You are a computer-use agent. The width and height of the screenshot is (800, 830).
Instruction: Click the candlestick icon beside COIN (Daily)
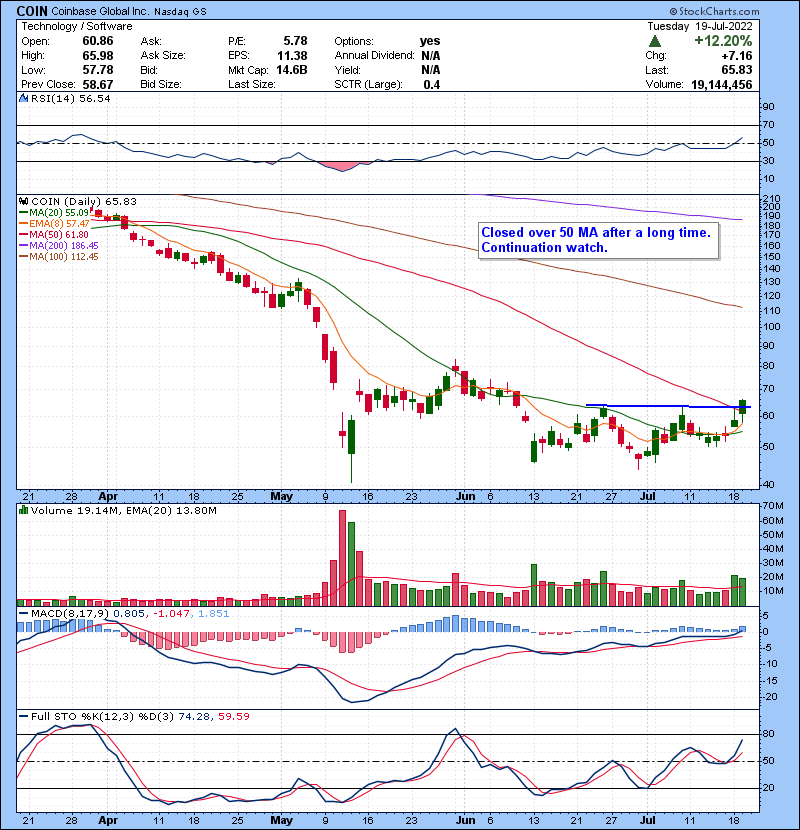(24, 201)
